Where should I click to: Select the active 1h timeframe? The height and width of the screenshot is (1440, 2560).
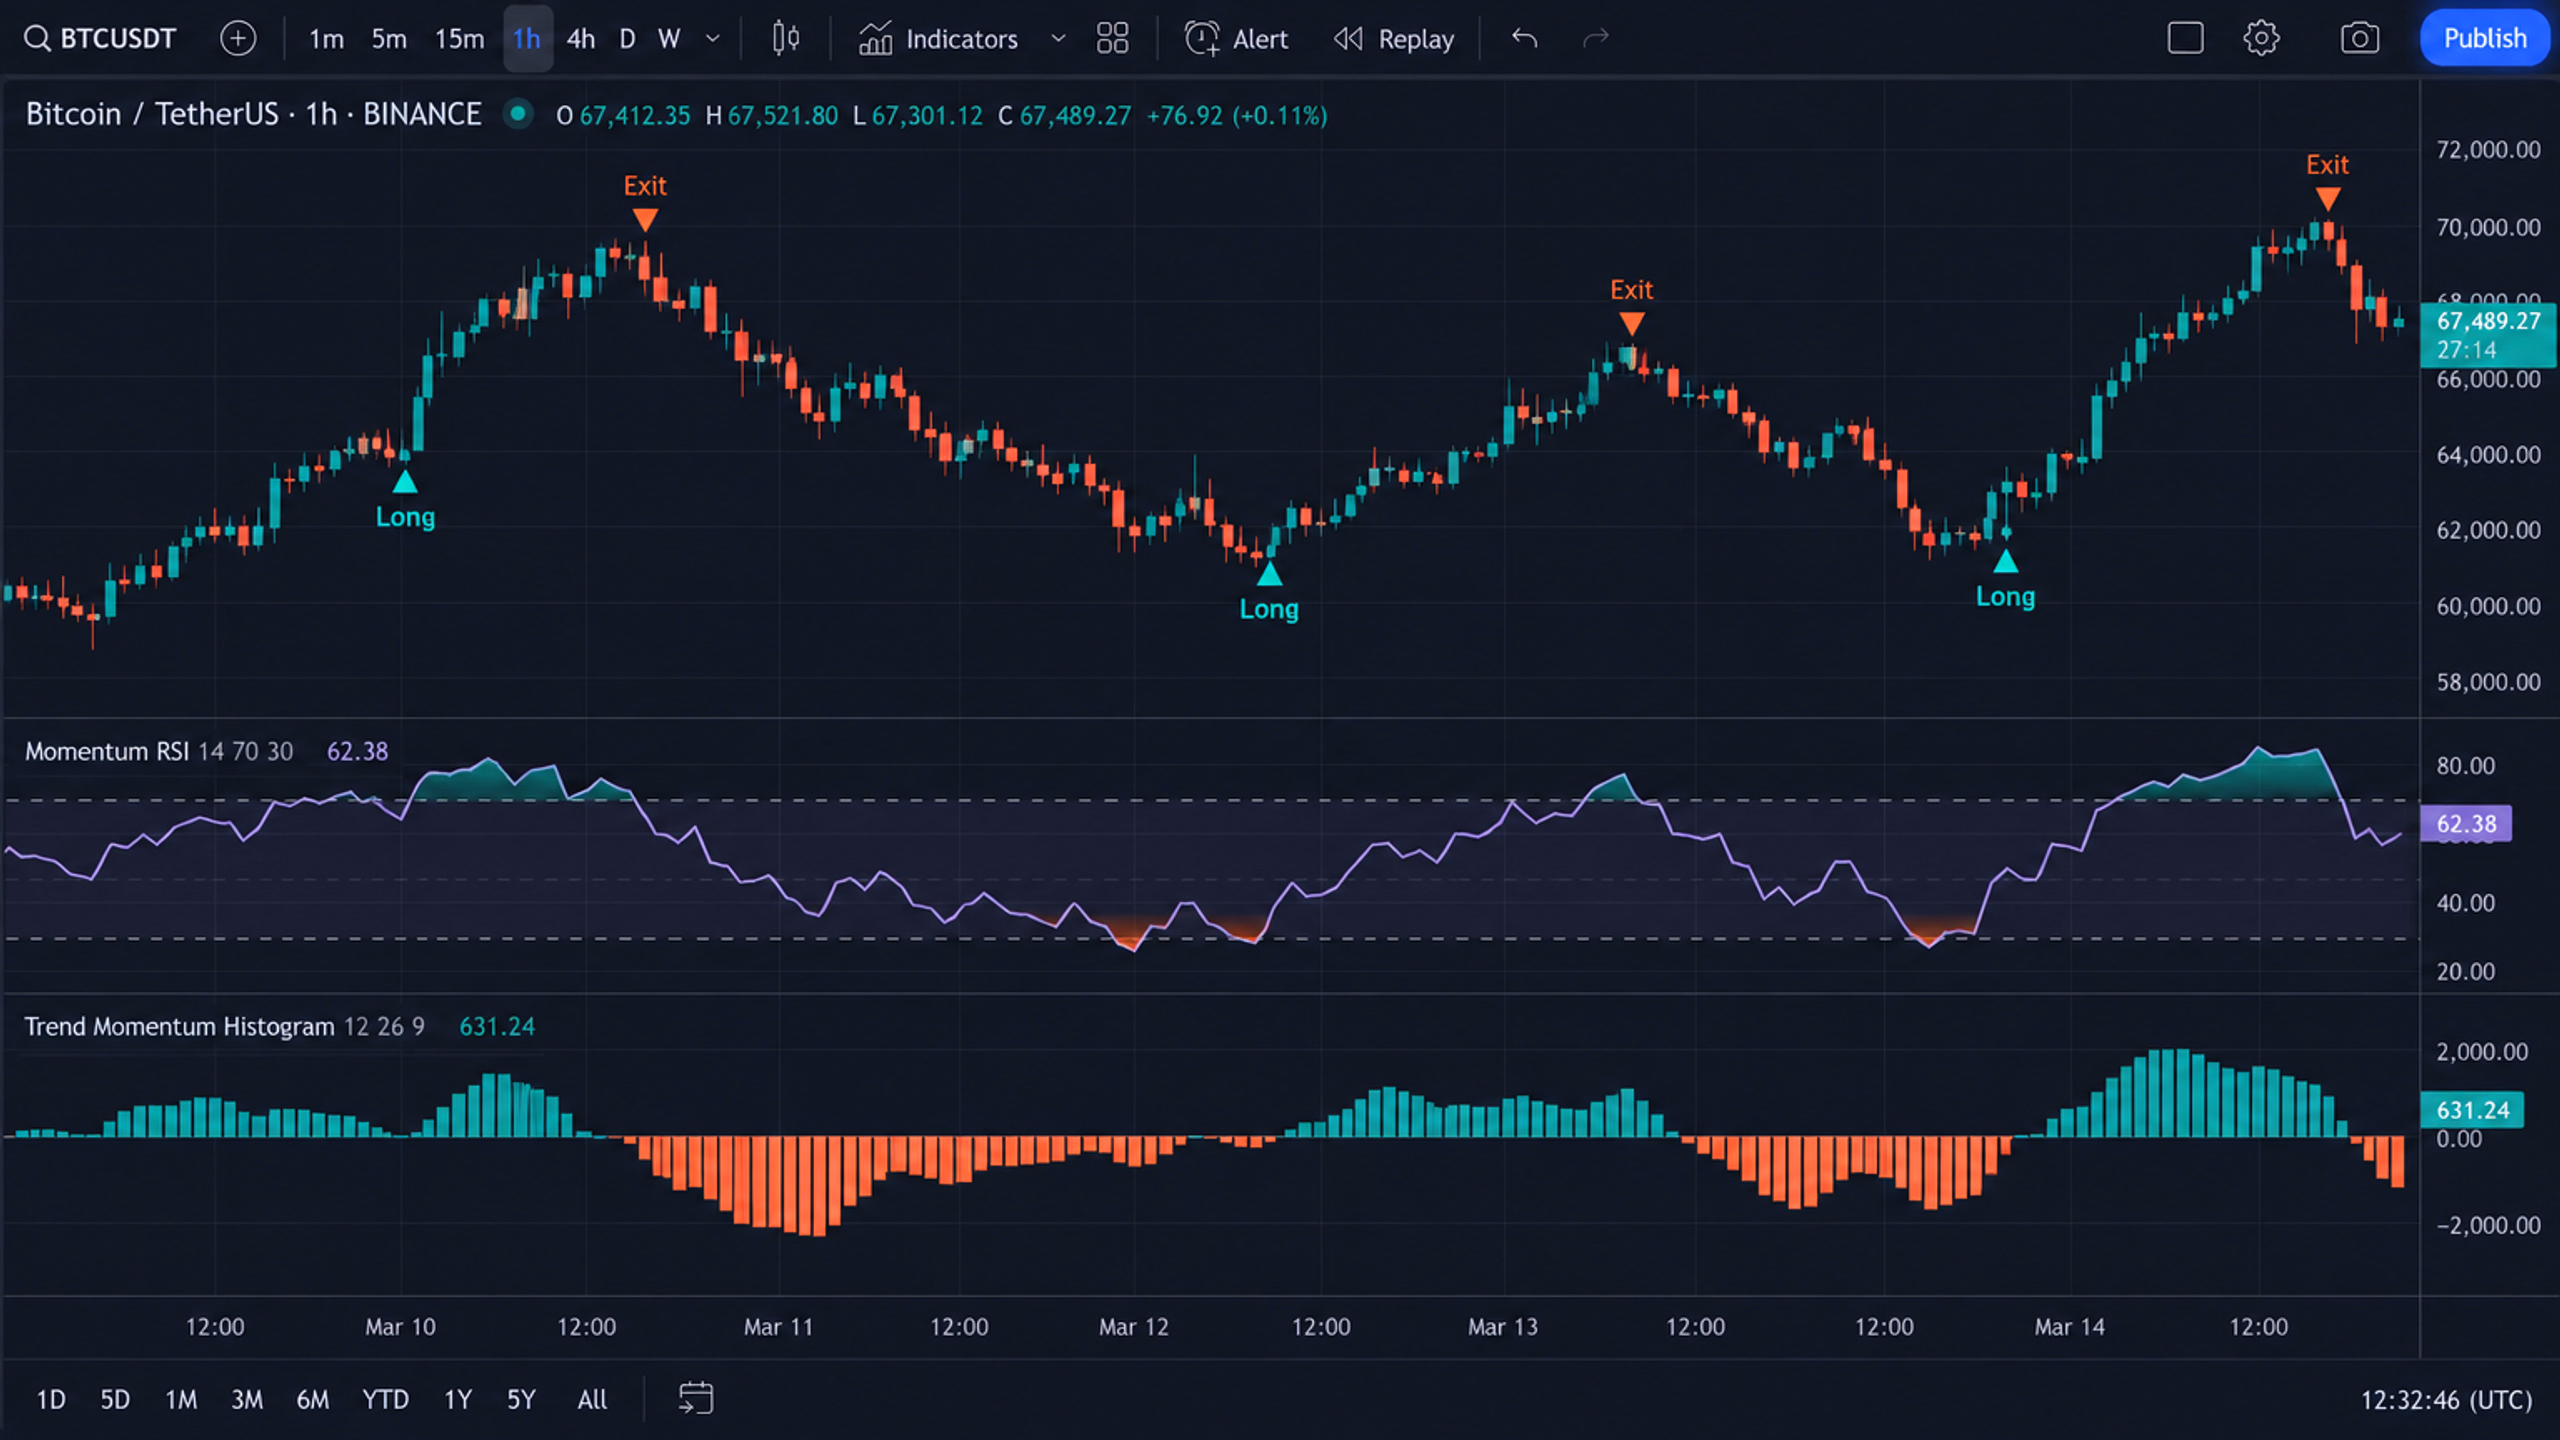[x=527, y=39]
